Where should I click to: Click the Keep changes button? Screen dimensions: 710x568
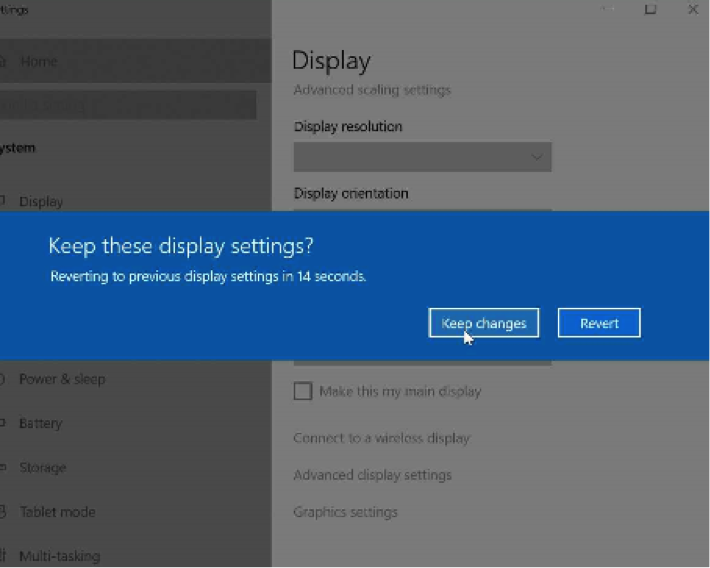(484, 323)
